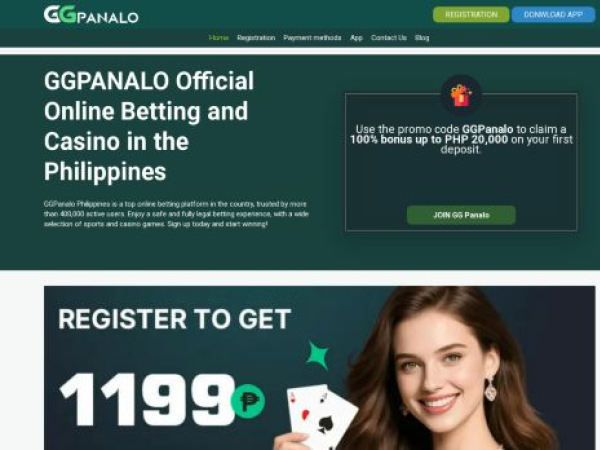
Task: Open the Blog navigation link
Action: [422, 38]
